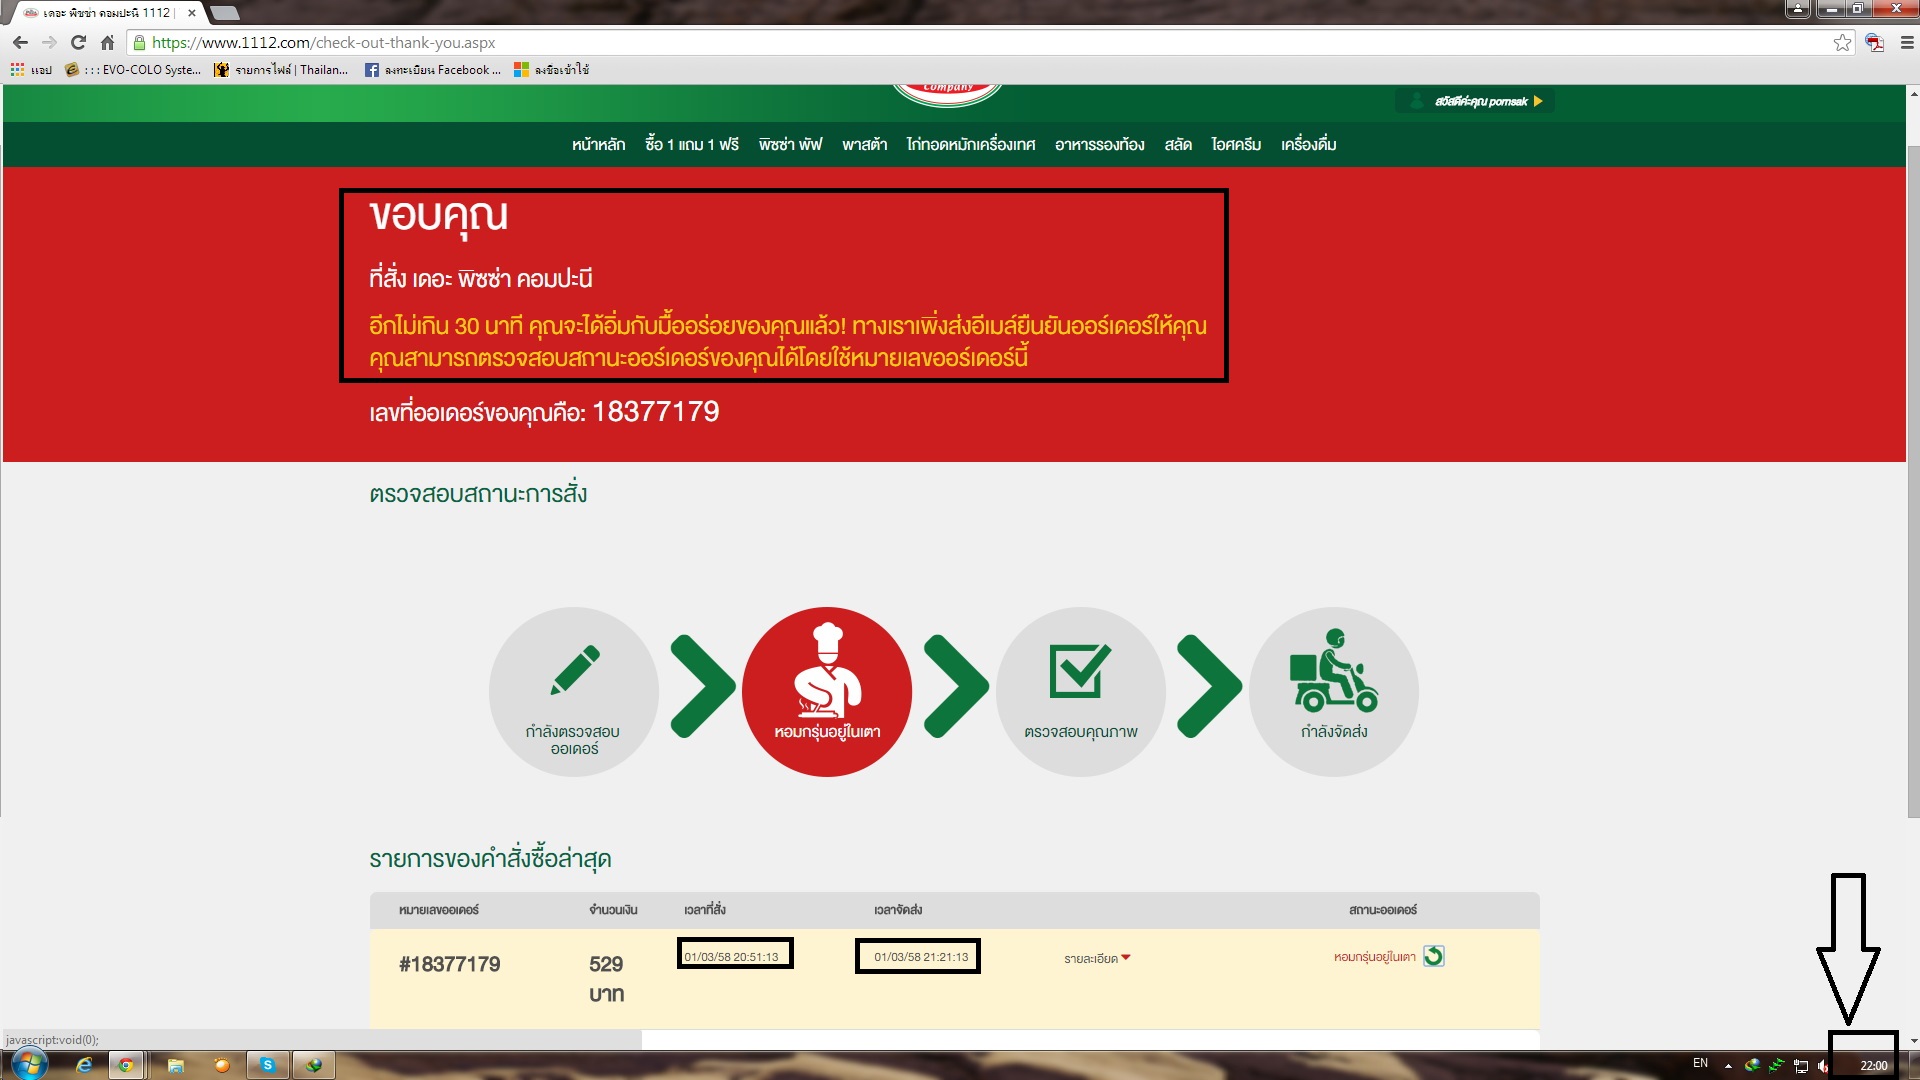Switch to Chrome in the taskbar
The image size is (1920, 1080).
[x=126, y=1065]
